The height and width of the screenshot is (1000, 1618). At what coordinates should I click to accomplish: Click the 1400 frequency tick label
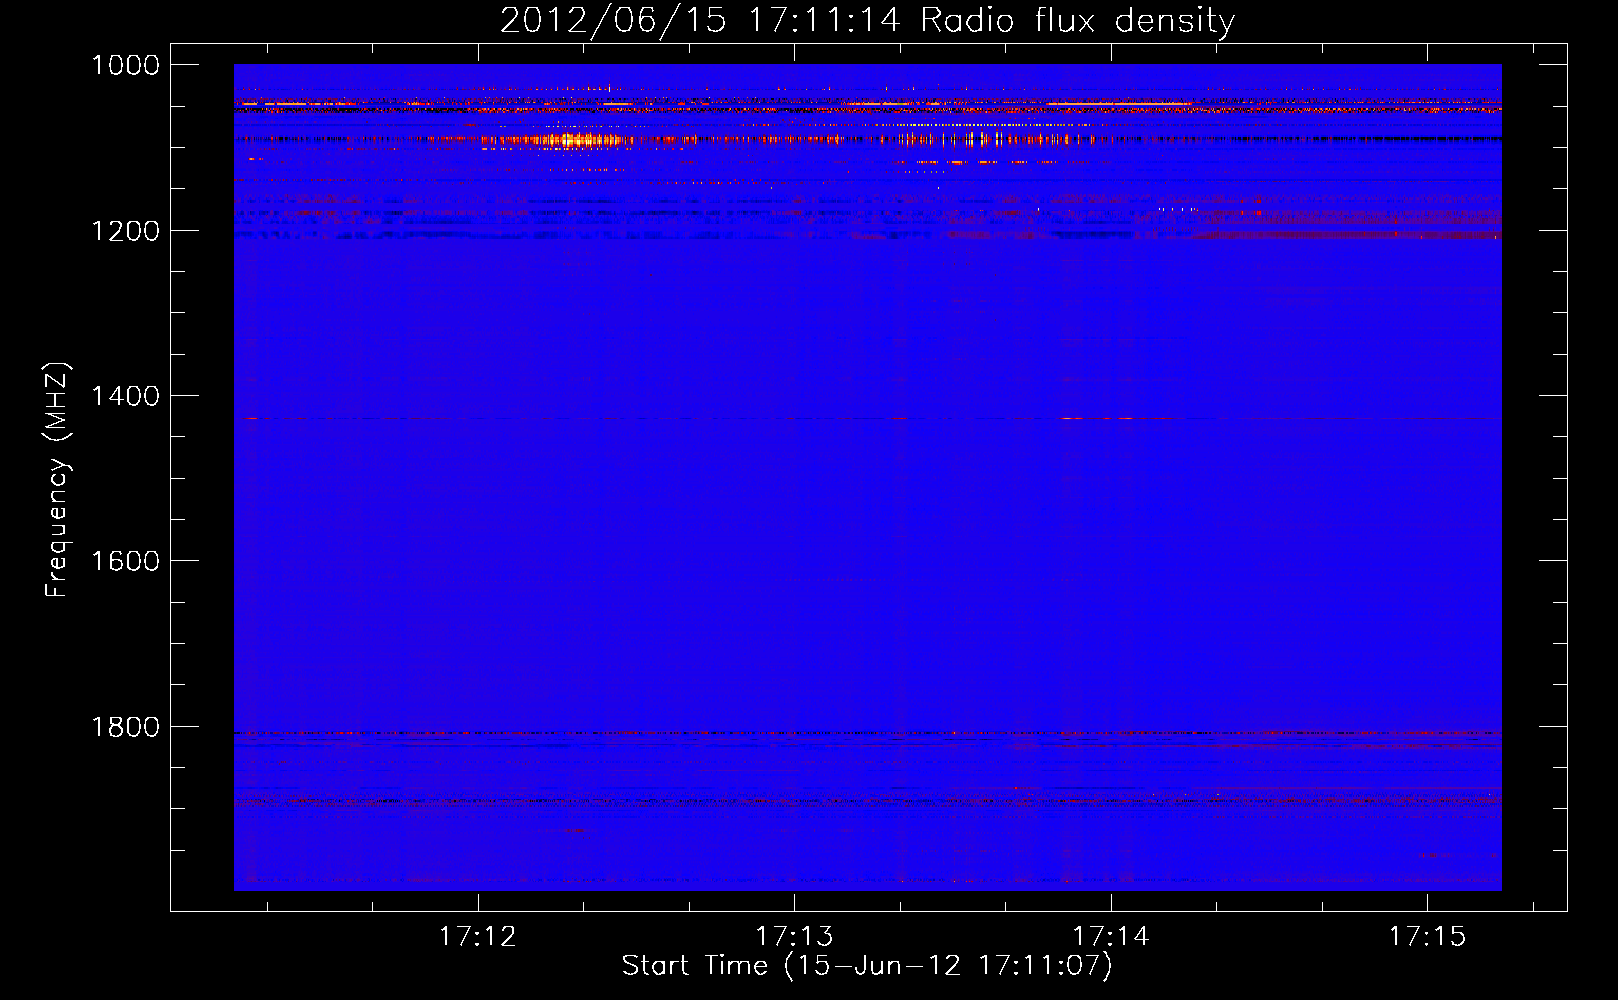pyautogui.click(x=125, y=396)
